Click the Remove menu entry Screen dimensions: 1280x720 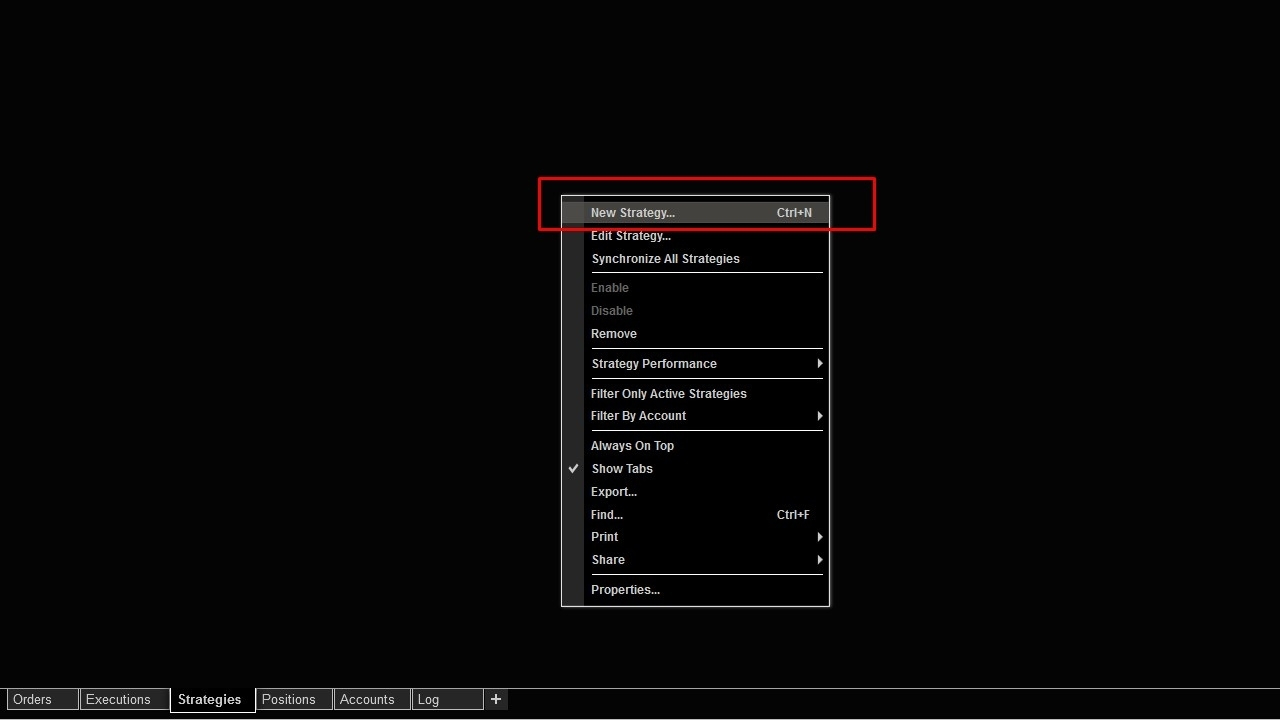[695, 334]
